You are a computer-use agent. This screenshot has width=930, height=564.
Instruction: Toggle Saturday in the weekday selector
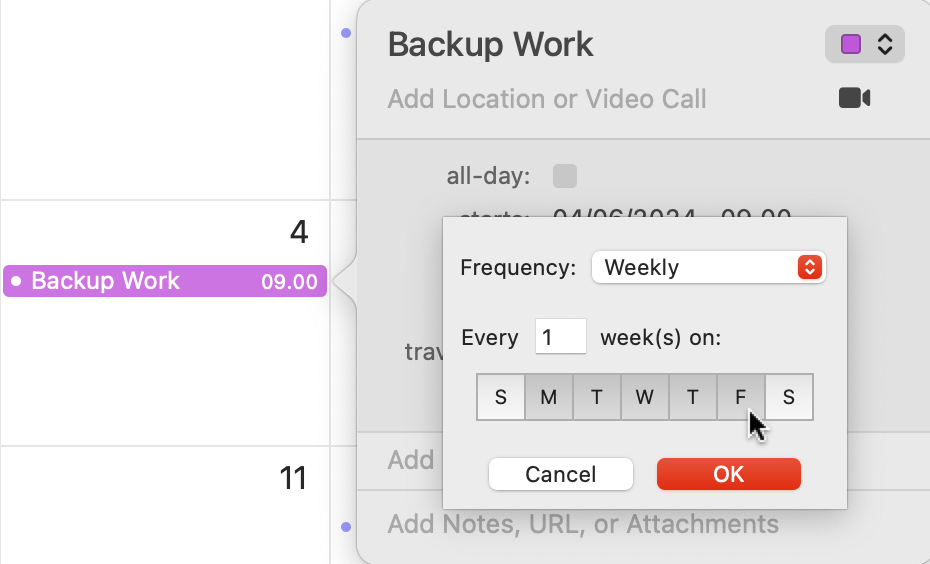[x=789, y=397]
